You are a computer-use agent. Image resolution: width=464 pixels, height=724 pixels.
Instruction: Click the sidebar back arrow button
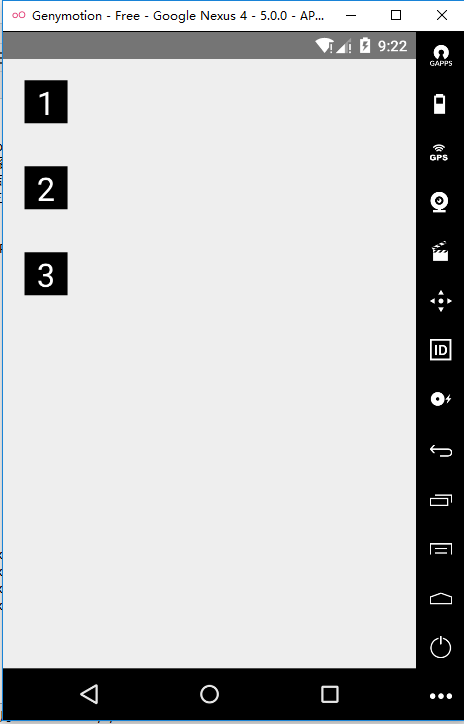pyautogui.click(x=440, y=450)
